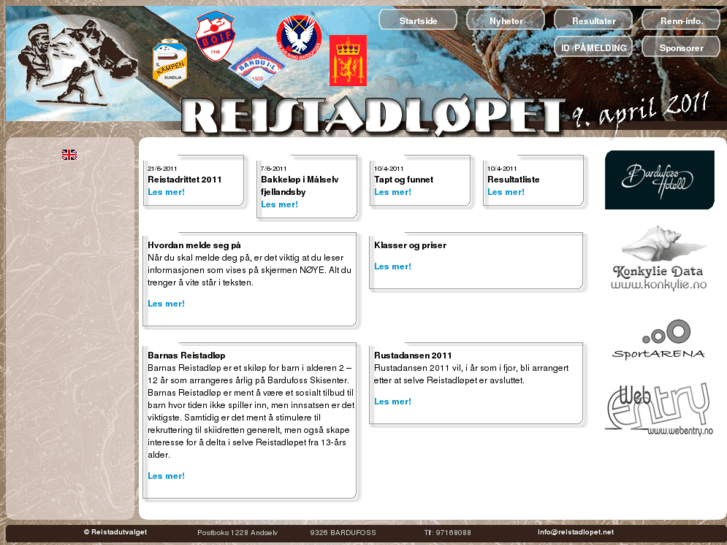727x545 pixels.
Task: Click the REISTADLØPET title banner
Action: coord(373,116)
